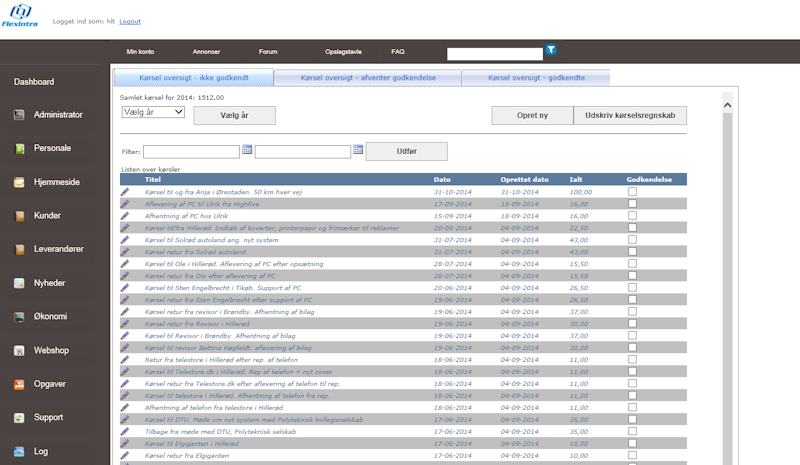
Task: Edit pencil for 'Kørsel retur fra Revisor i Hillerød' row
Action: pos(125,324)
